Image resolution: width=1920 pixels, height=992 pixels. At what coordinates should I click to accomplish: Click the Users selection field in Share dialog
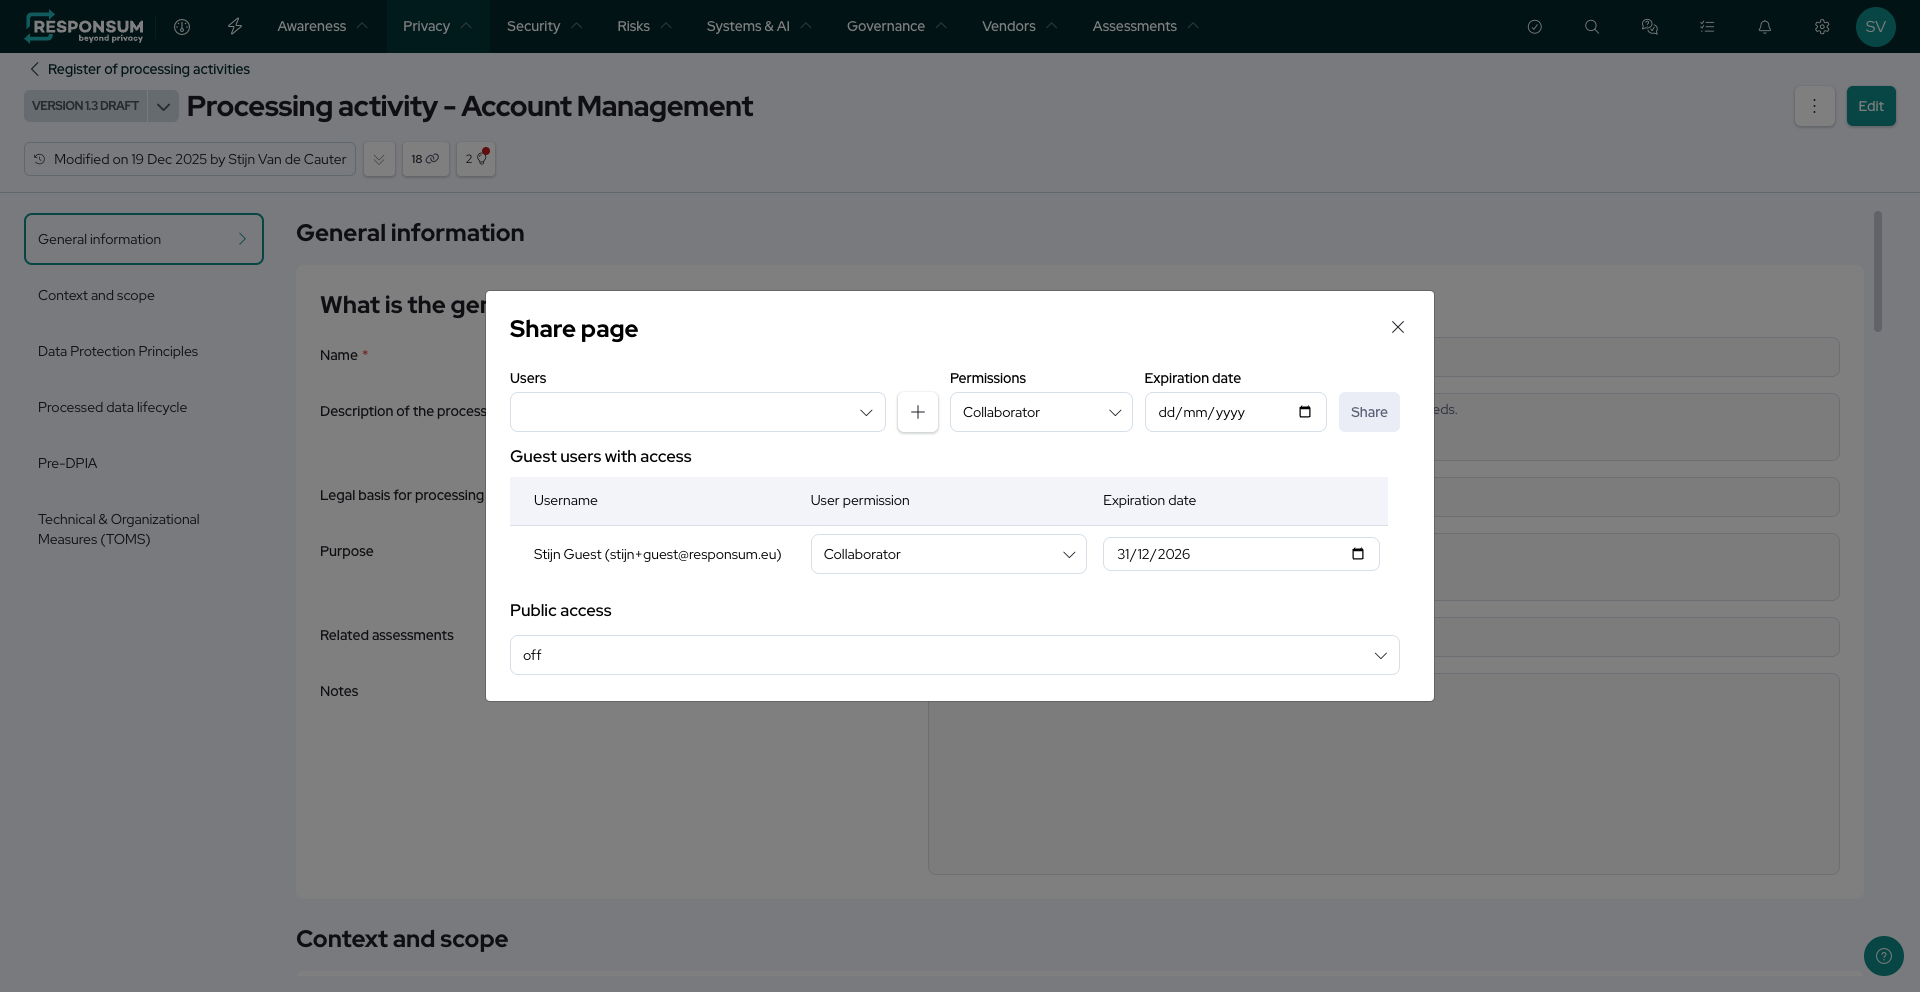pos(697,412)
